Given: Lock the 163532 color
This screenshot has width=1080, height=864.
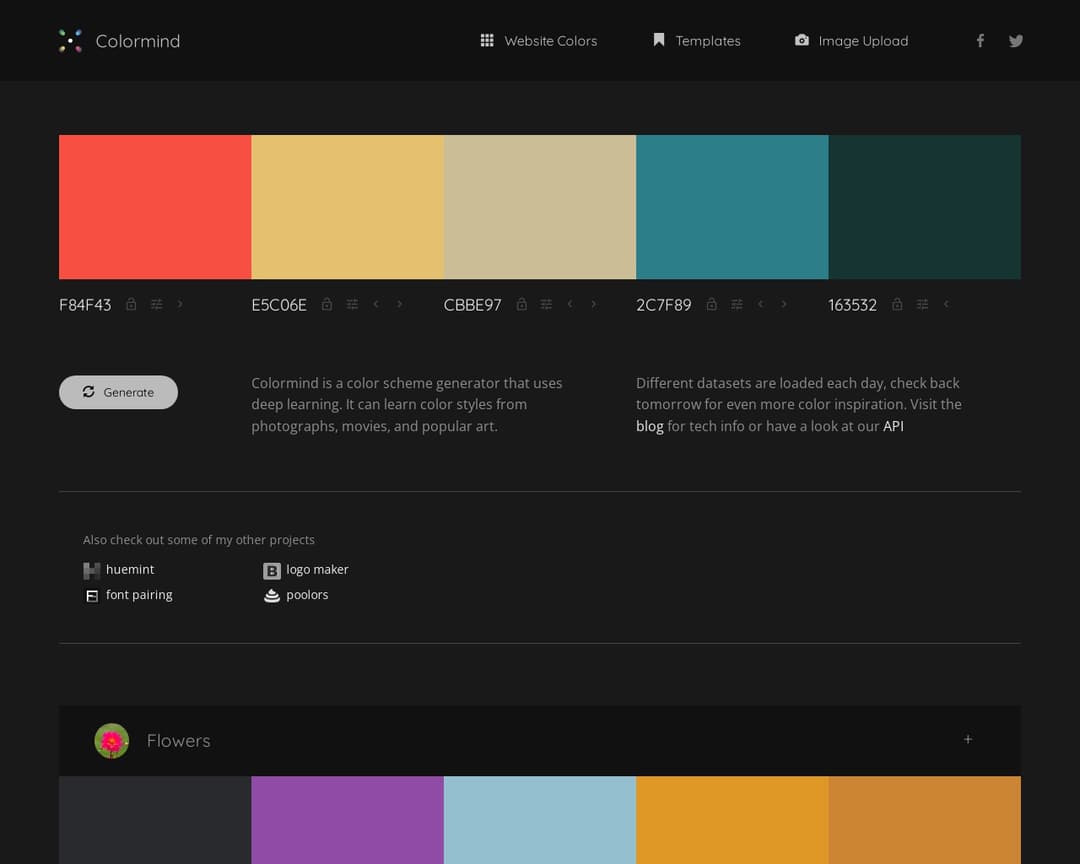Looking at the screenshot, I should [897, 304].
